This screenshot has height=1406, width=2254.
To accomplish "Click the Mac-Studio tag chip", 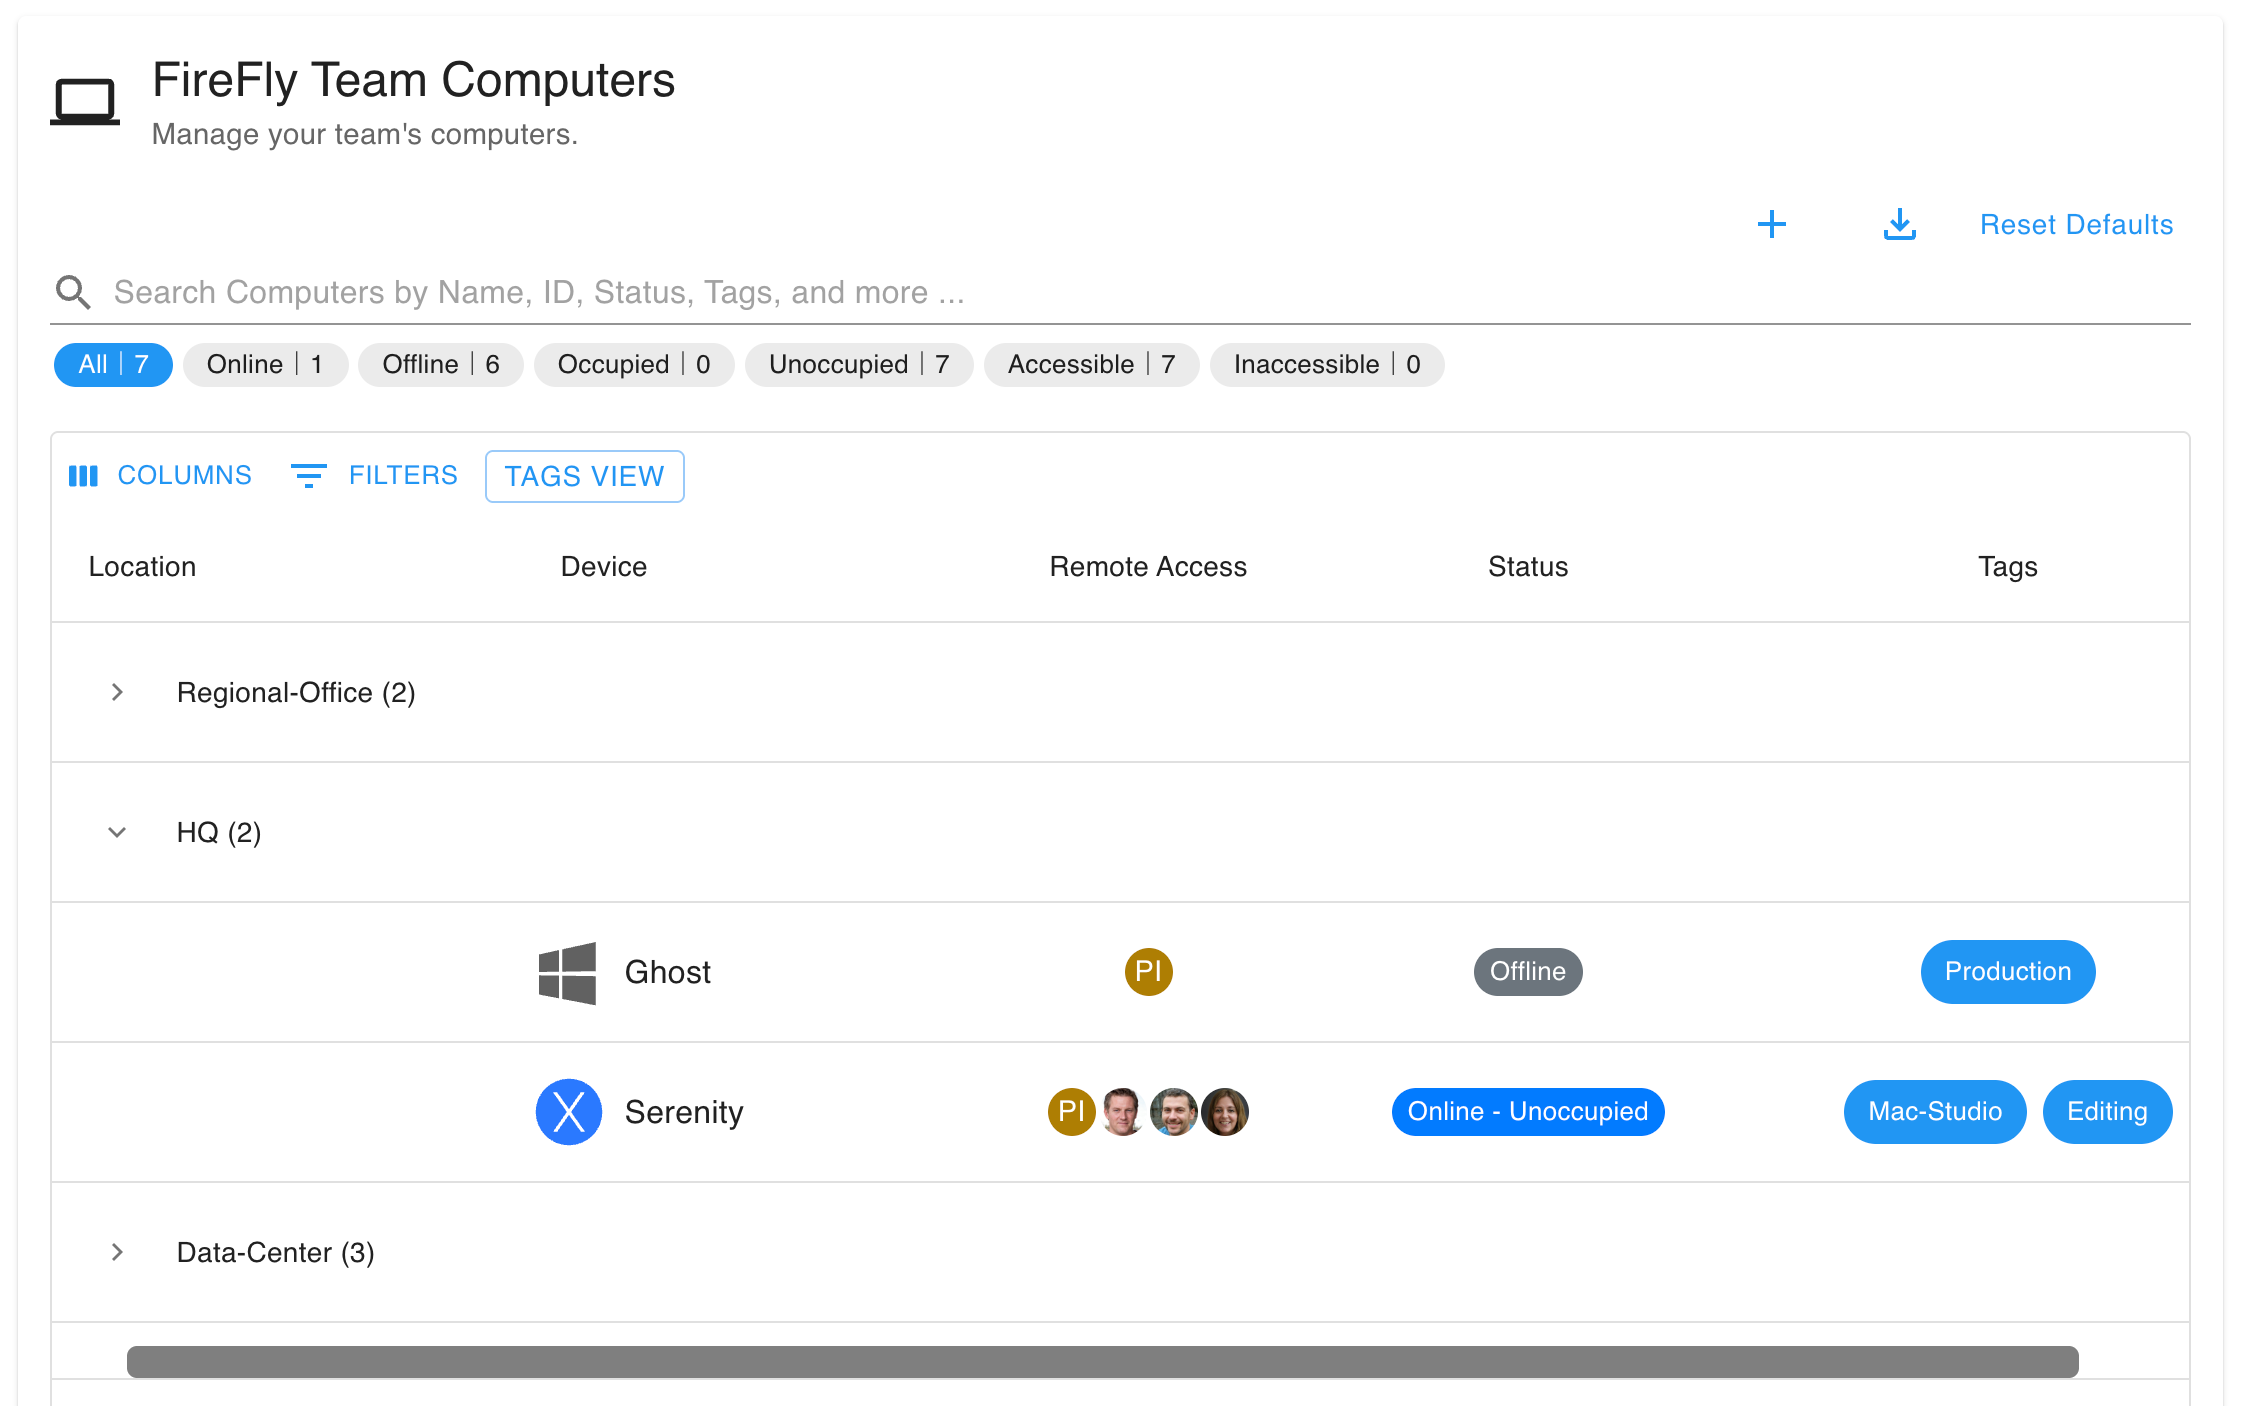I will coord(1935,1112).
